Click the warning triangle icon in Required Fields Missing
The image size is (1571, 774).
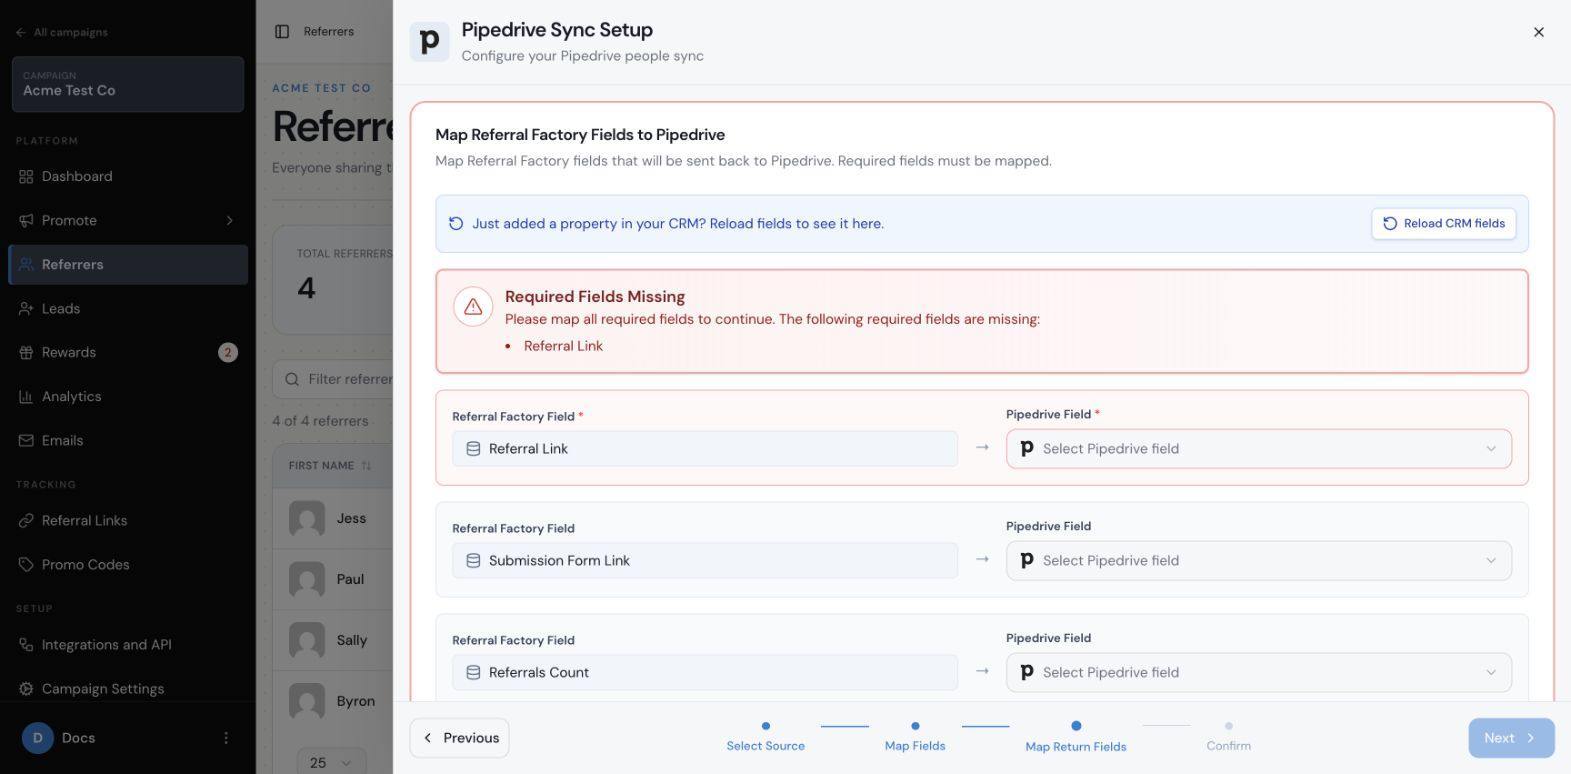[x=473, y=307]
